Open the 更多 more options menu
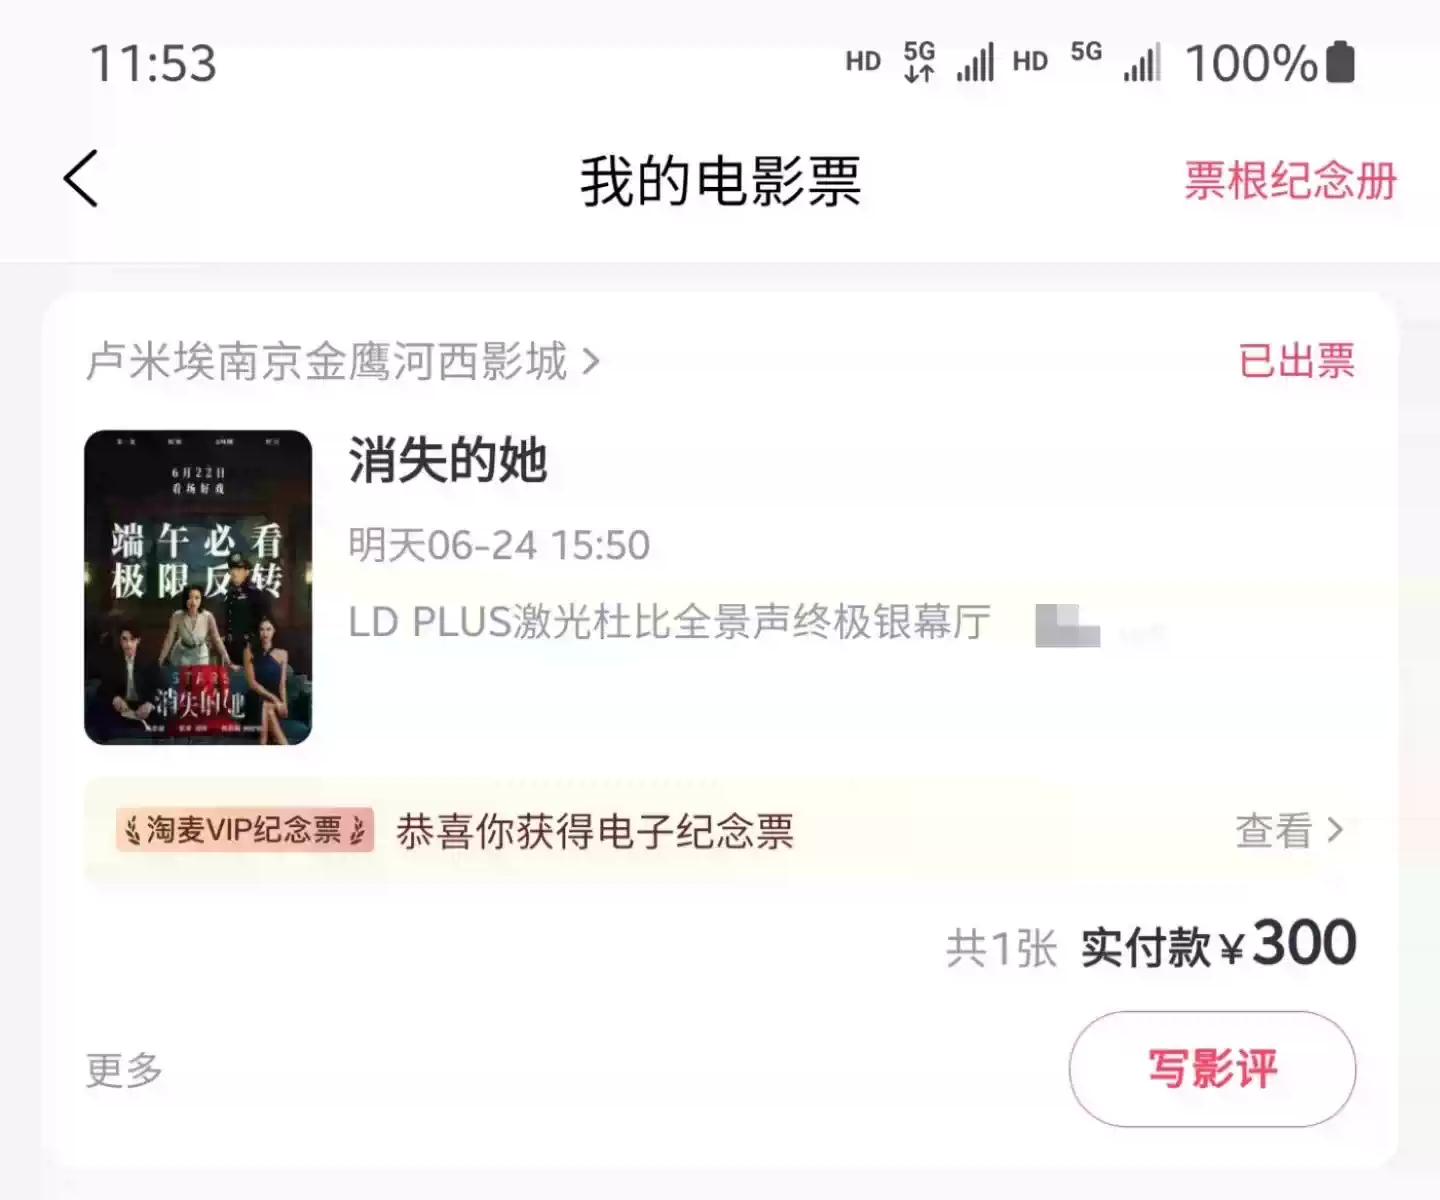The height and width of the screenshot is (1200, 1440). pos(124,1070)
